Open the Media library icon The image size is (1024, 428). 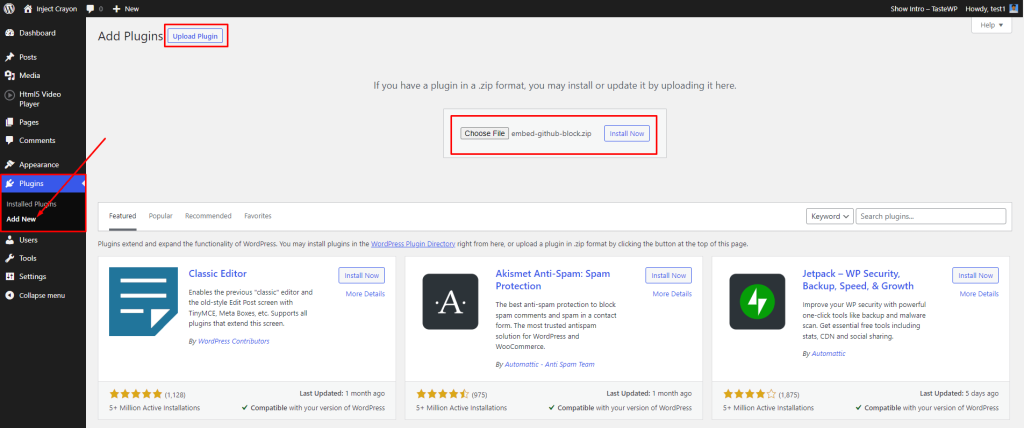(10, 76)
